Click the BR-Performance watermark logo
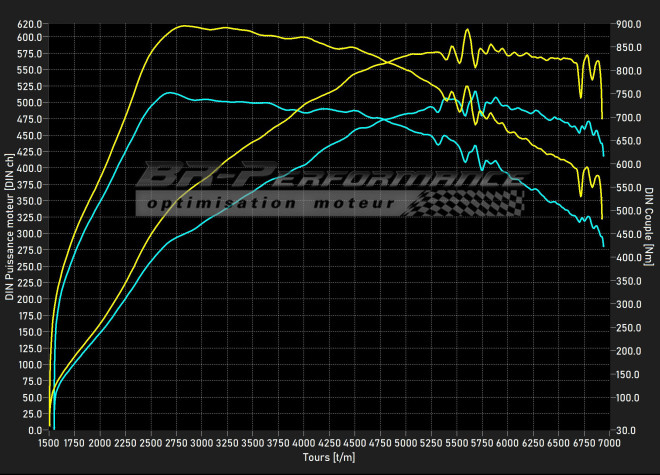Screen dimensions: 660x475 pyautogui.click(x=330, y=178)
